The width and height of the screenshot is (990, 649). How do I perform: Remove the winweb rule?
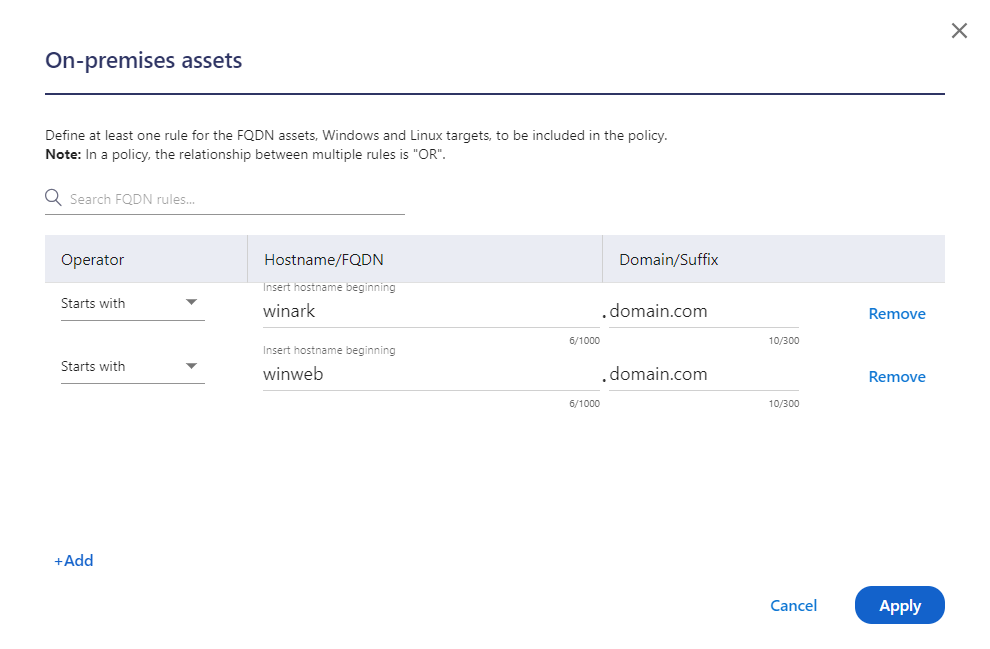896,376
